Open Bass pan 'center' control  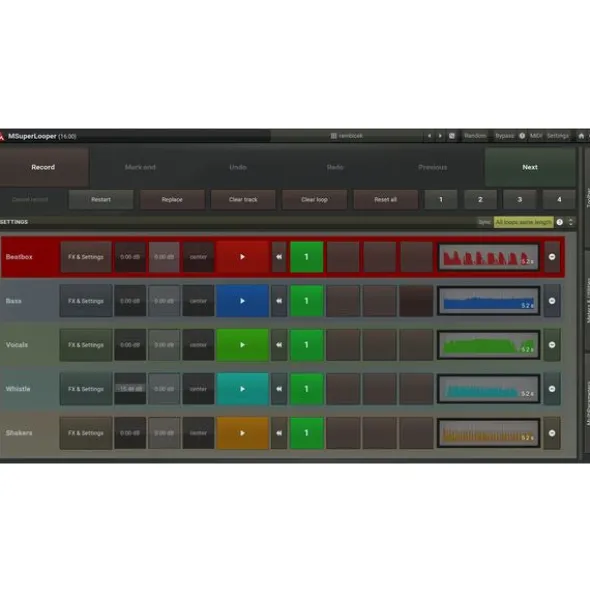point(198,301)
